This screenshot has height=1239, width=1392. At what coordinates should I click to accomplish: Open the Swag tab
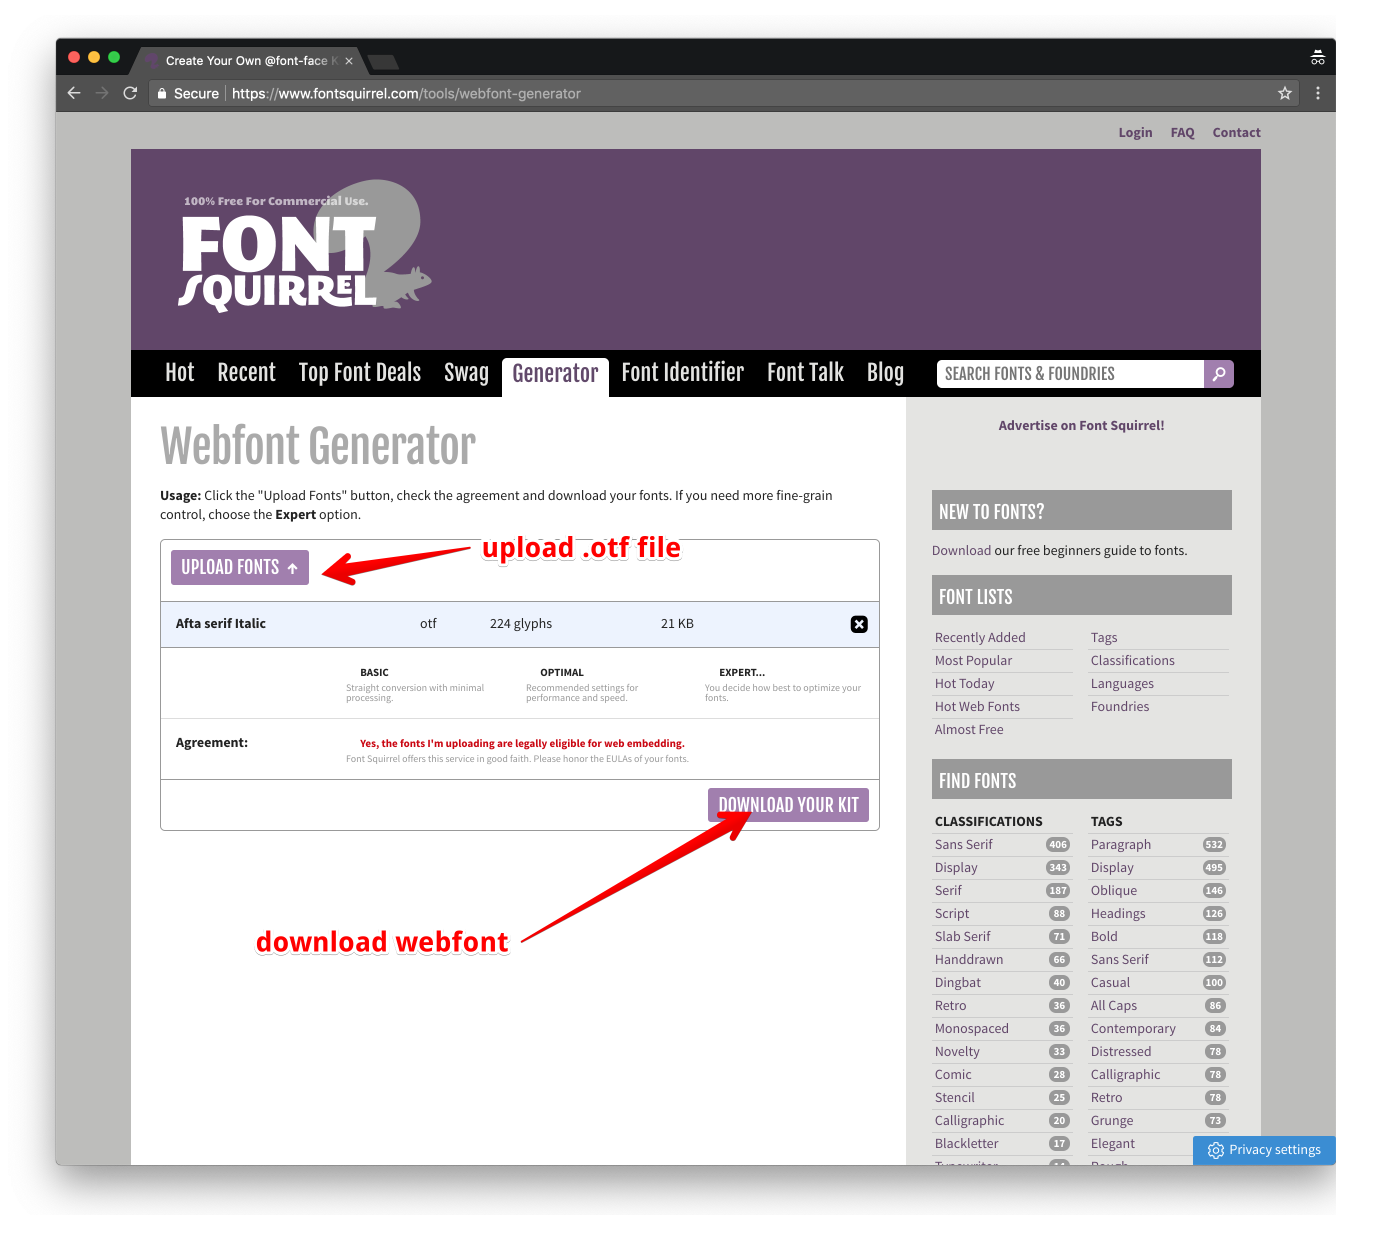click(466, 373)
